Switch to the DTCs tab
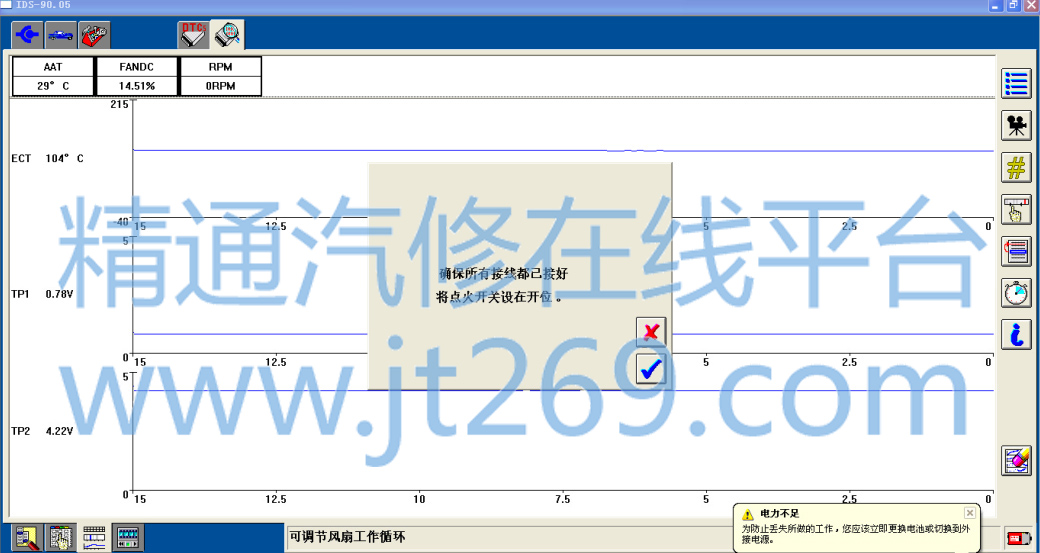Image resolution: width=1040 pixels, height=553 pixels. [x=194, y=34]
